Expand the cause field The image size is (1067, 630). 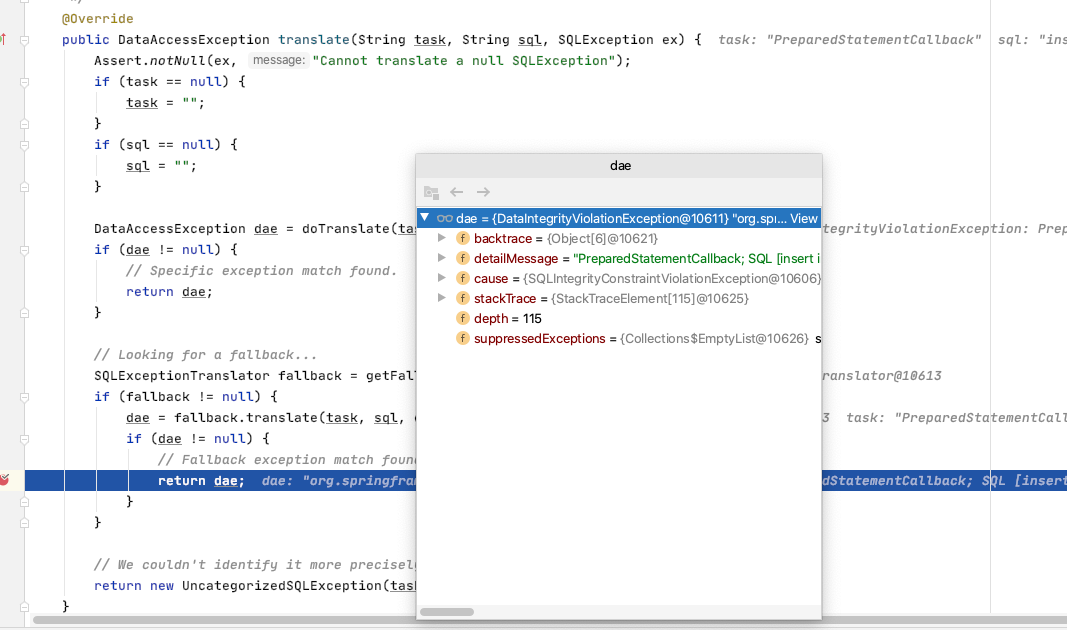[x=442, y=278]
